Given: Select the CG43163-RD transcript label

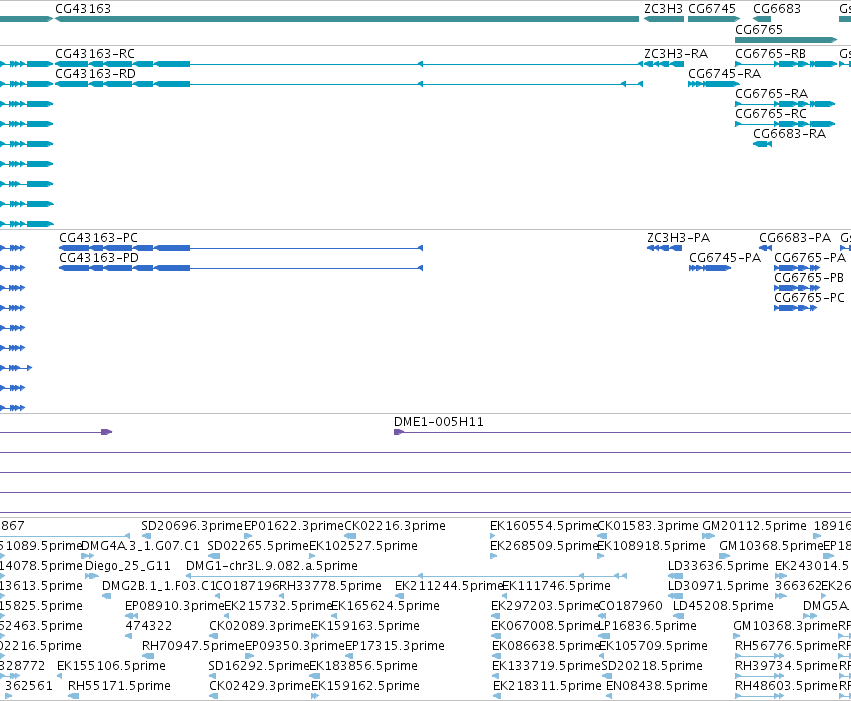Looking at the screenshot, I should click(96, 74).
